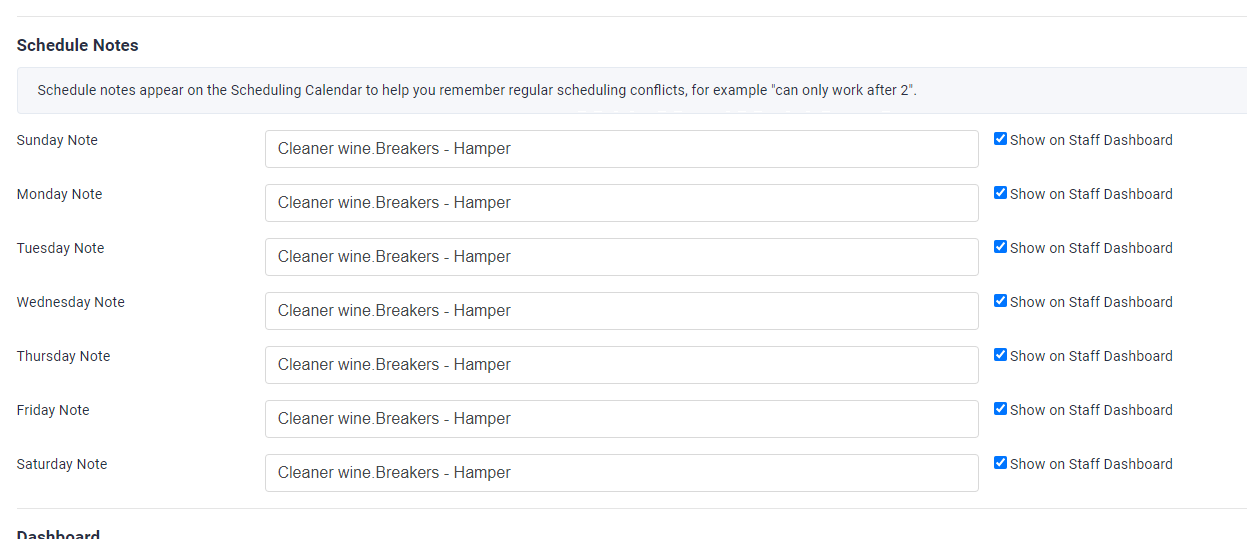Click inside the Wednesday Note input
The height and width of the screenshot is (539, 1247).
[621, 311]
